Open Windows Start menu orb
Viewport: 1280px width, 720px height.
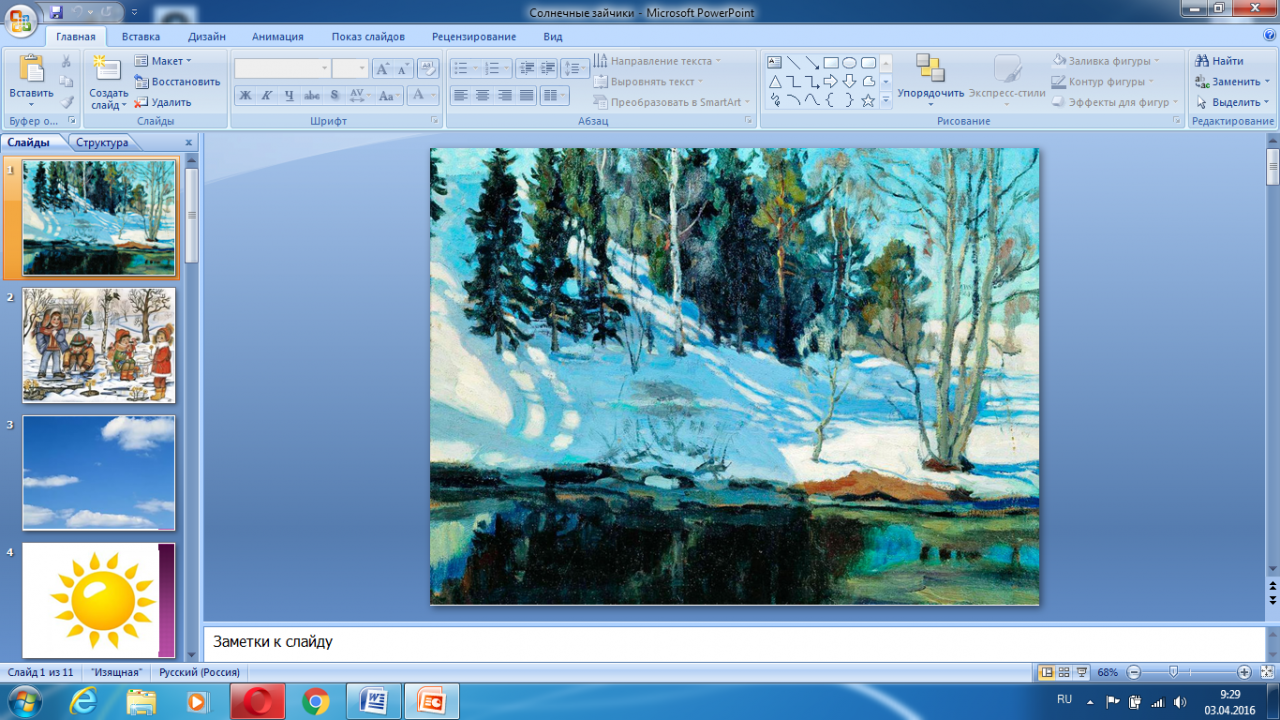click(24, 702)
